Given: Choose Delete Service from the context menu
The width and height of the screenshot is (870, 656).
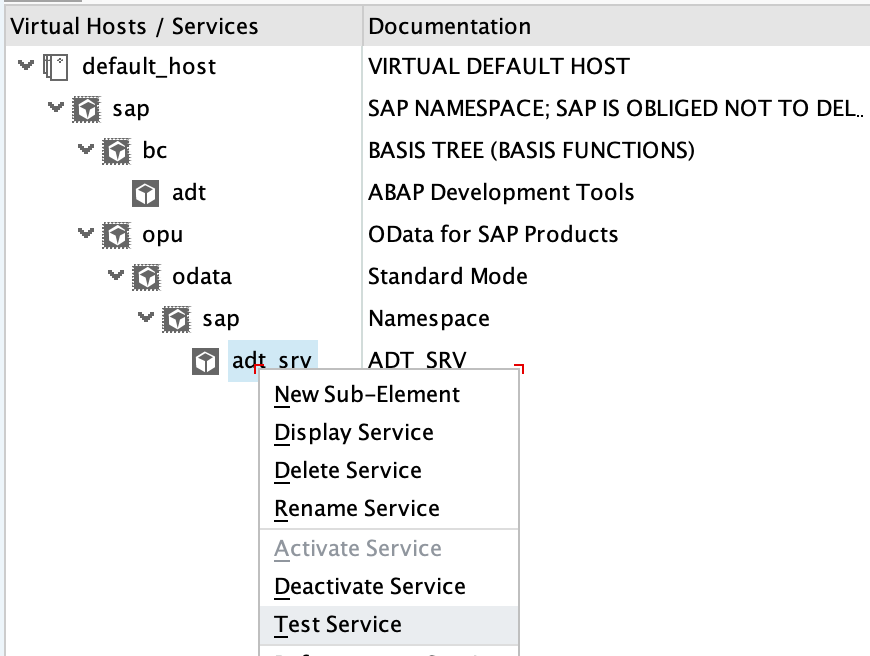Looking at the screenshot, I should point(347,470).
